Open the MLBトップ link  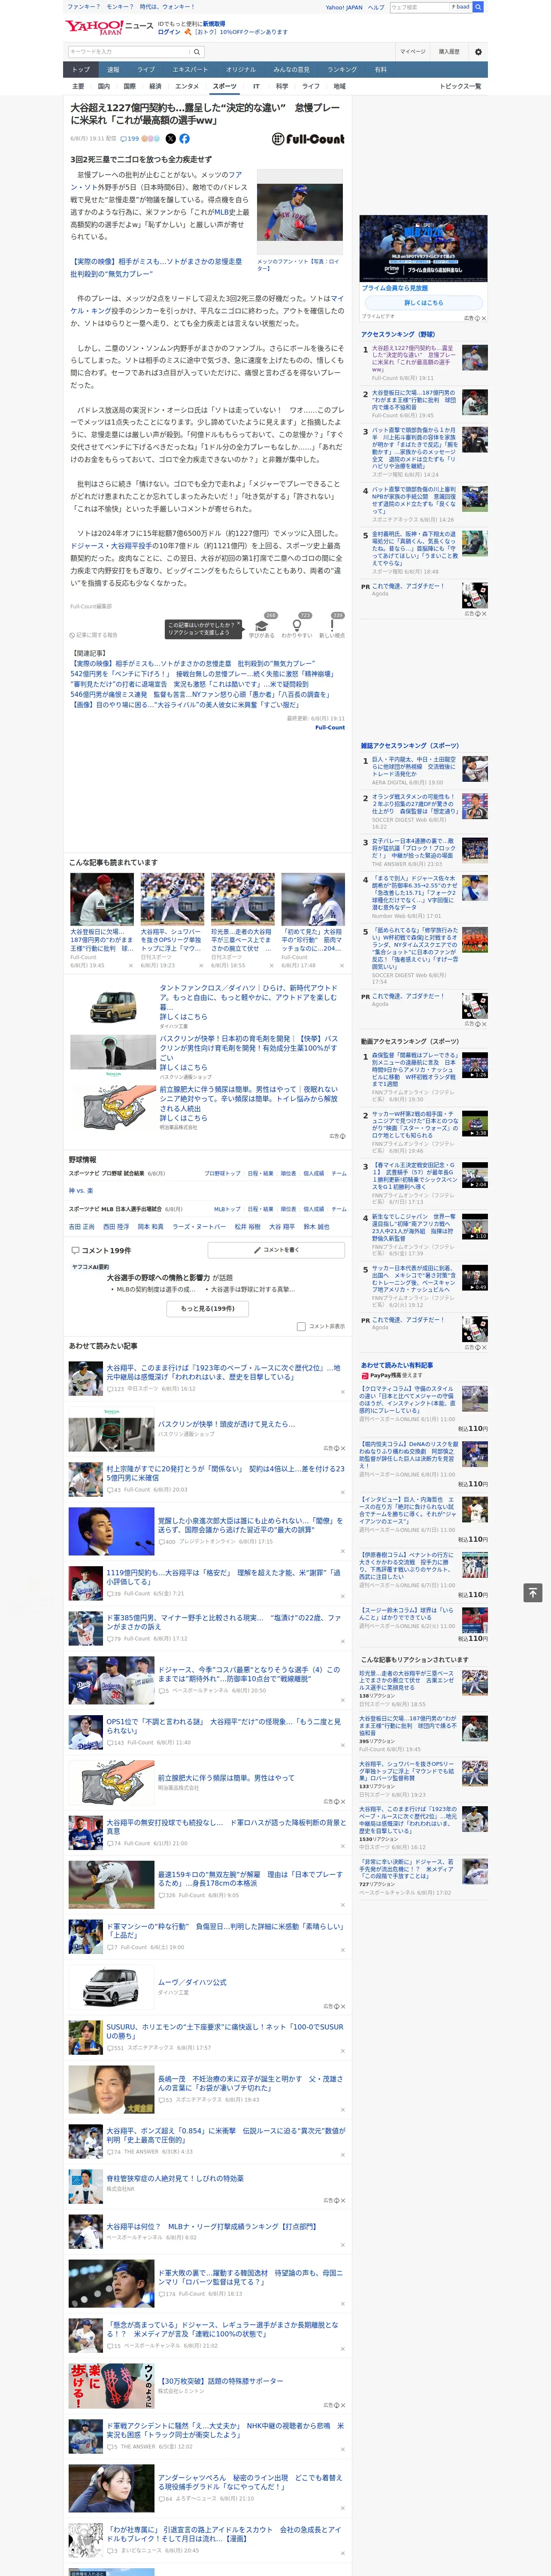(x=227, y=1209)
